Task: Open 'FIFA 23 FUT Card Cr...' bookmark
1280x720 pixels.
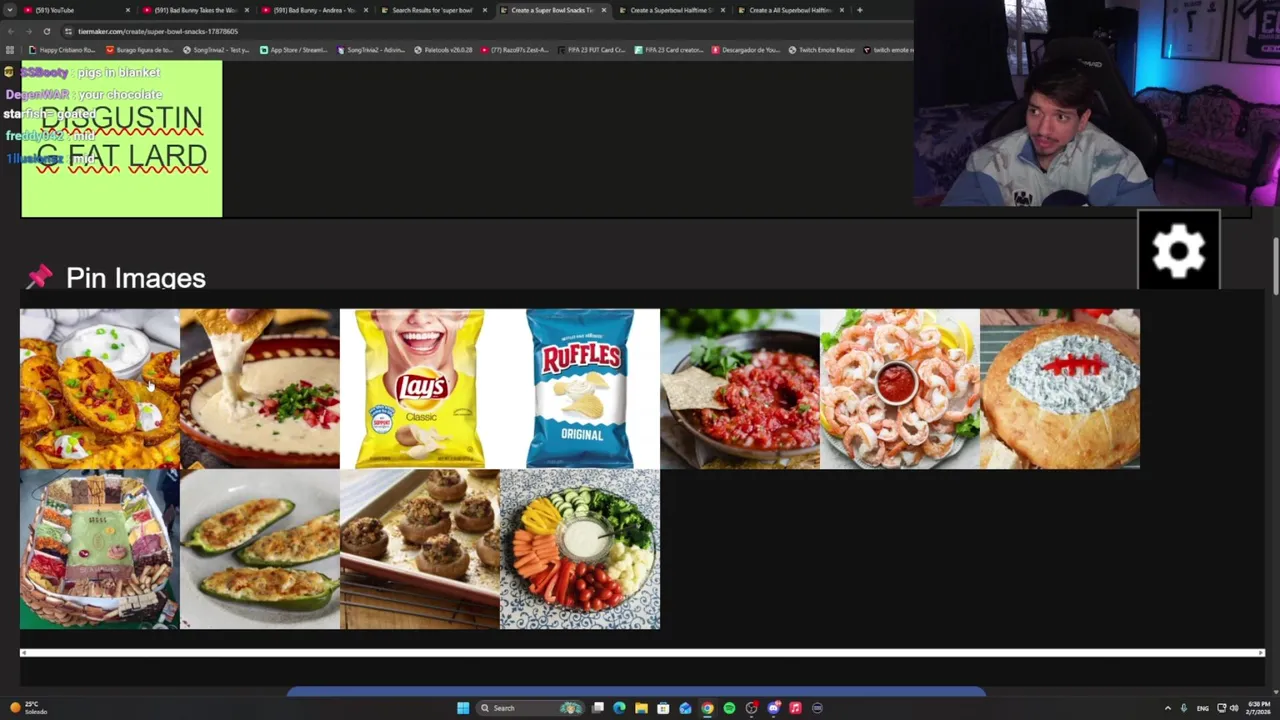Action: pyautogui.click(x=591, y=50)
